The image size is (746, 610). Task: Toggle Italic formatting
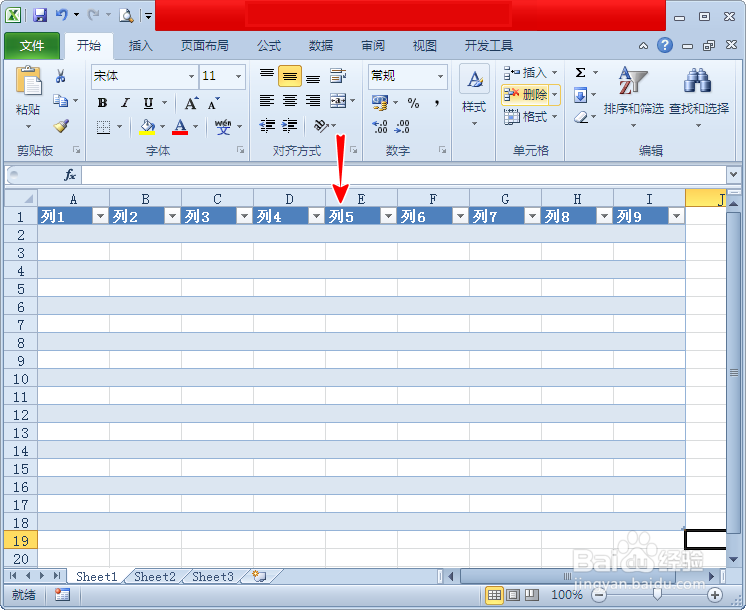(x=125, y=103)
